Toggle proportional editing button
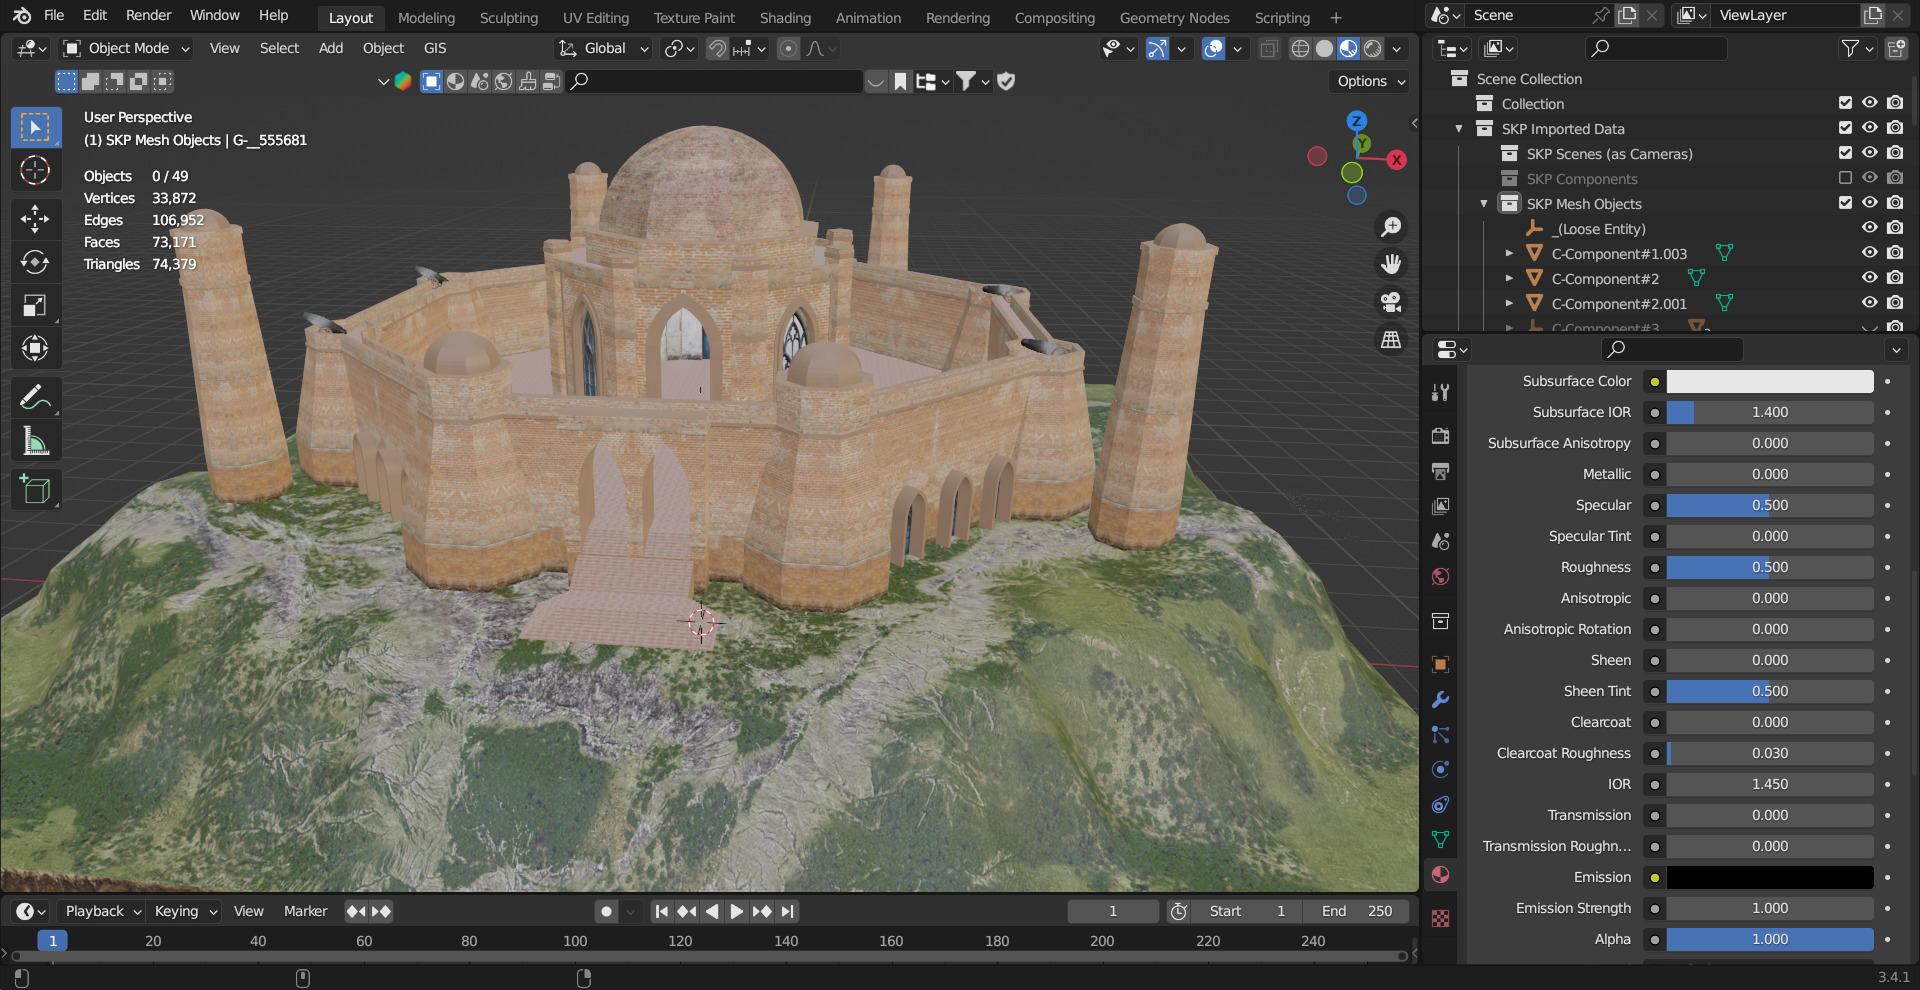The height and width of the screenshot is (990, 1920). click(788, 49)
